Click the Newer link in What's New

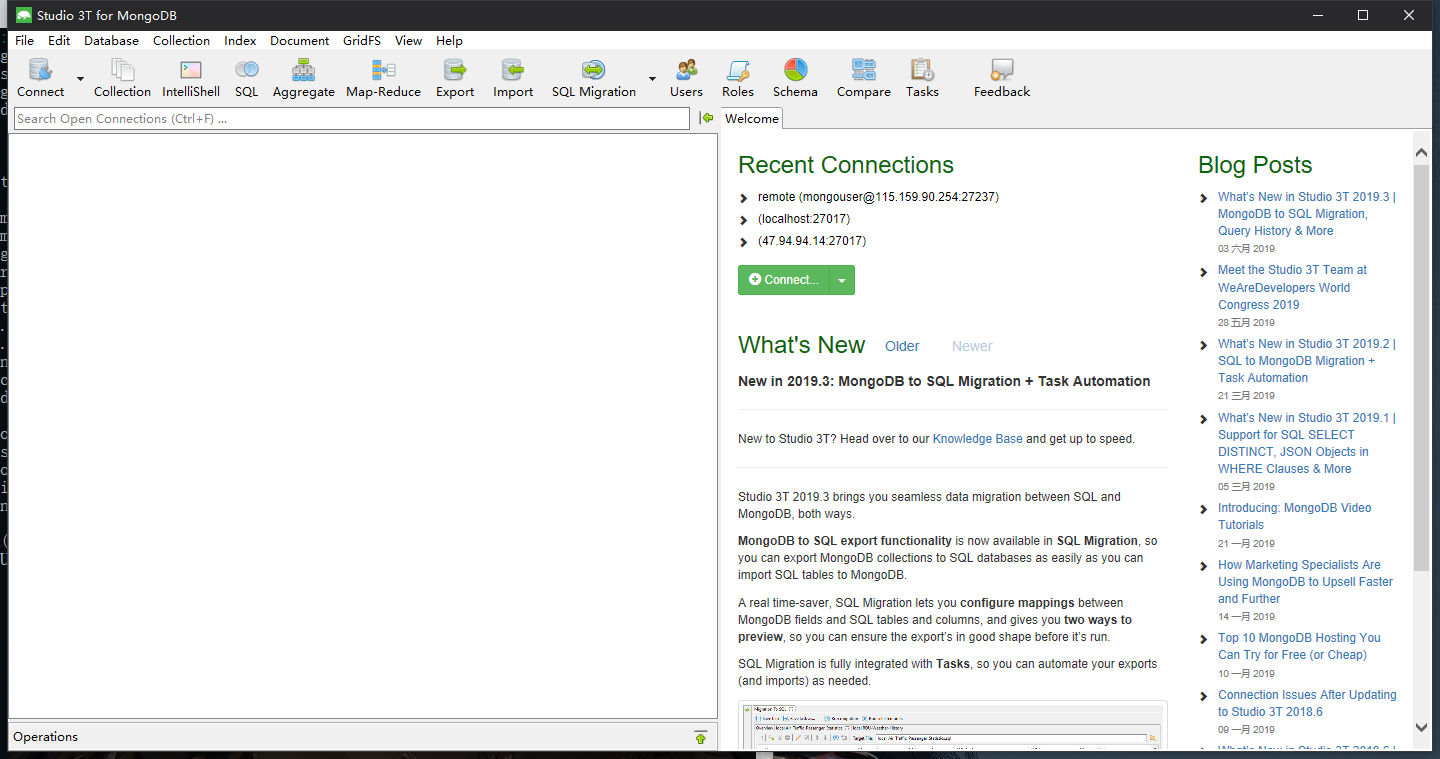click(972, 346)
